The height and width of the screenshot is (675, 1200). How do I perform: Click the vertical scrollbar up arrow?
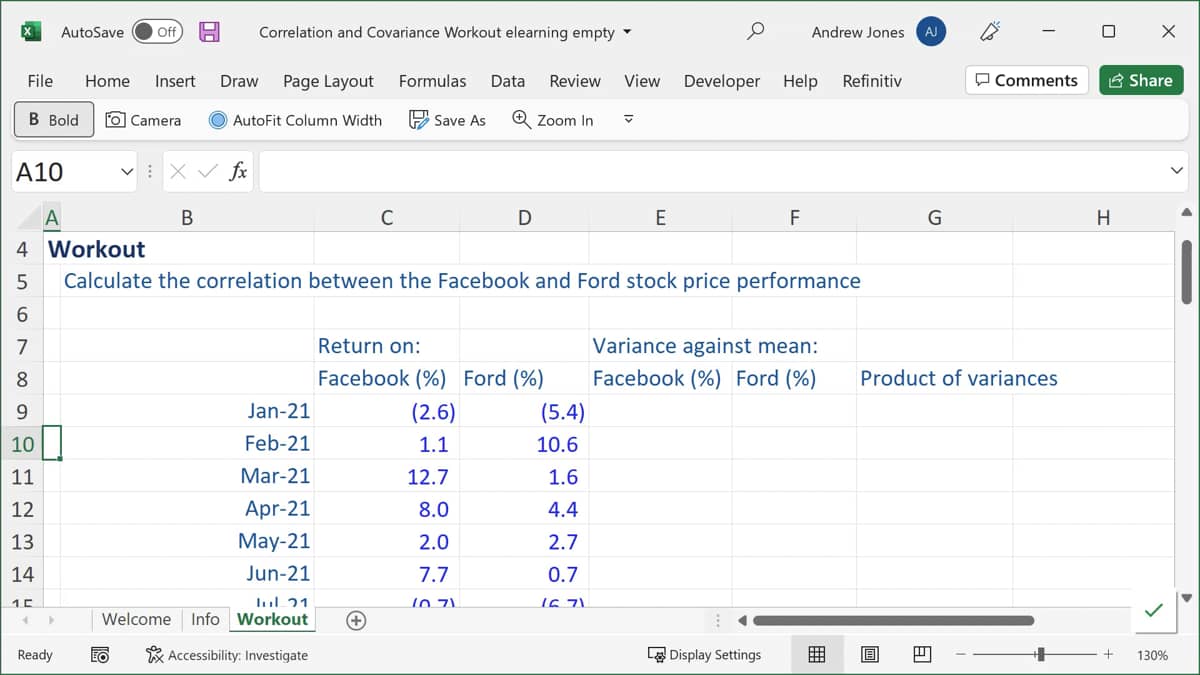(1187, 212)
